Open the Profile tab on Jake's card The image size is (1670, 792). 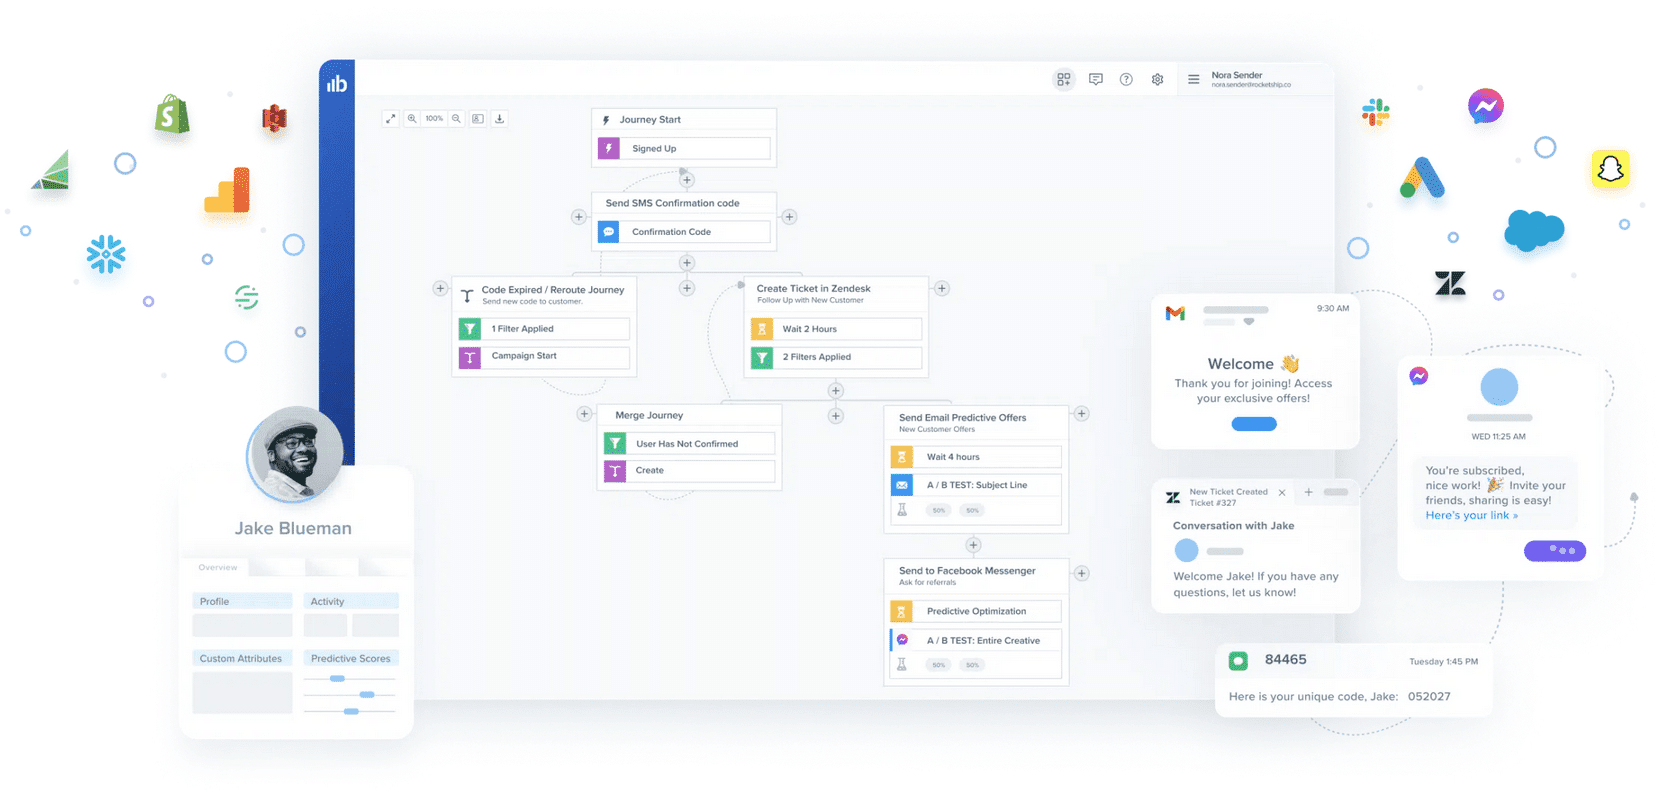[242, 601]
